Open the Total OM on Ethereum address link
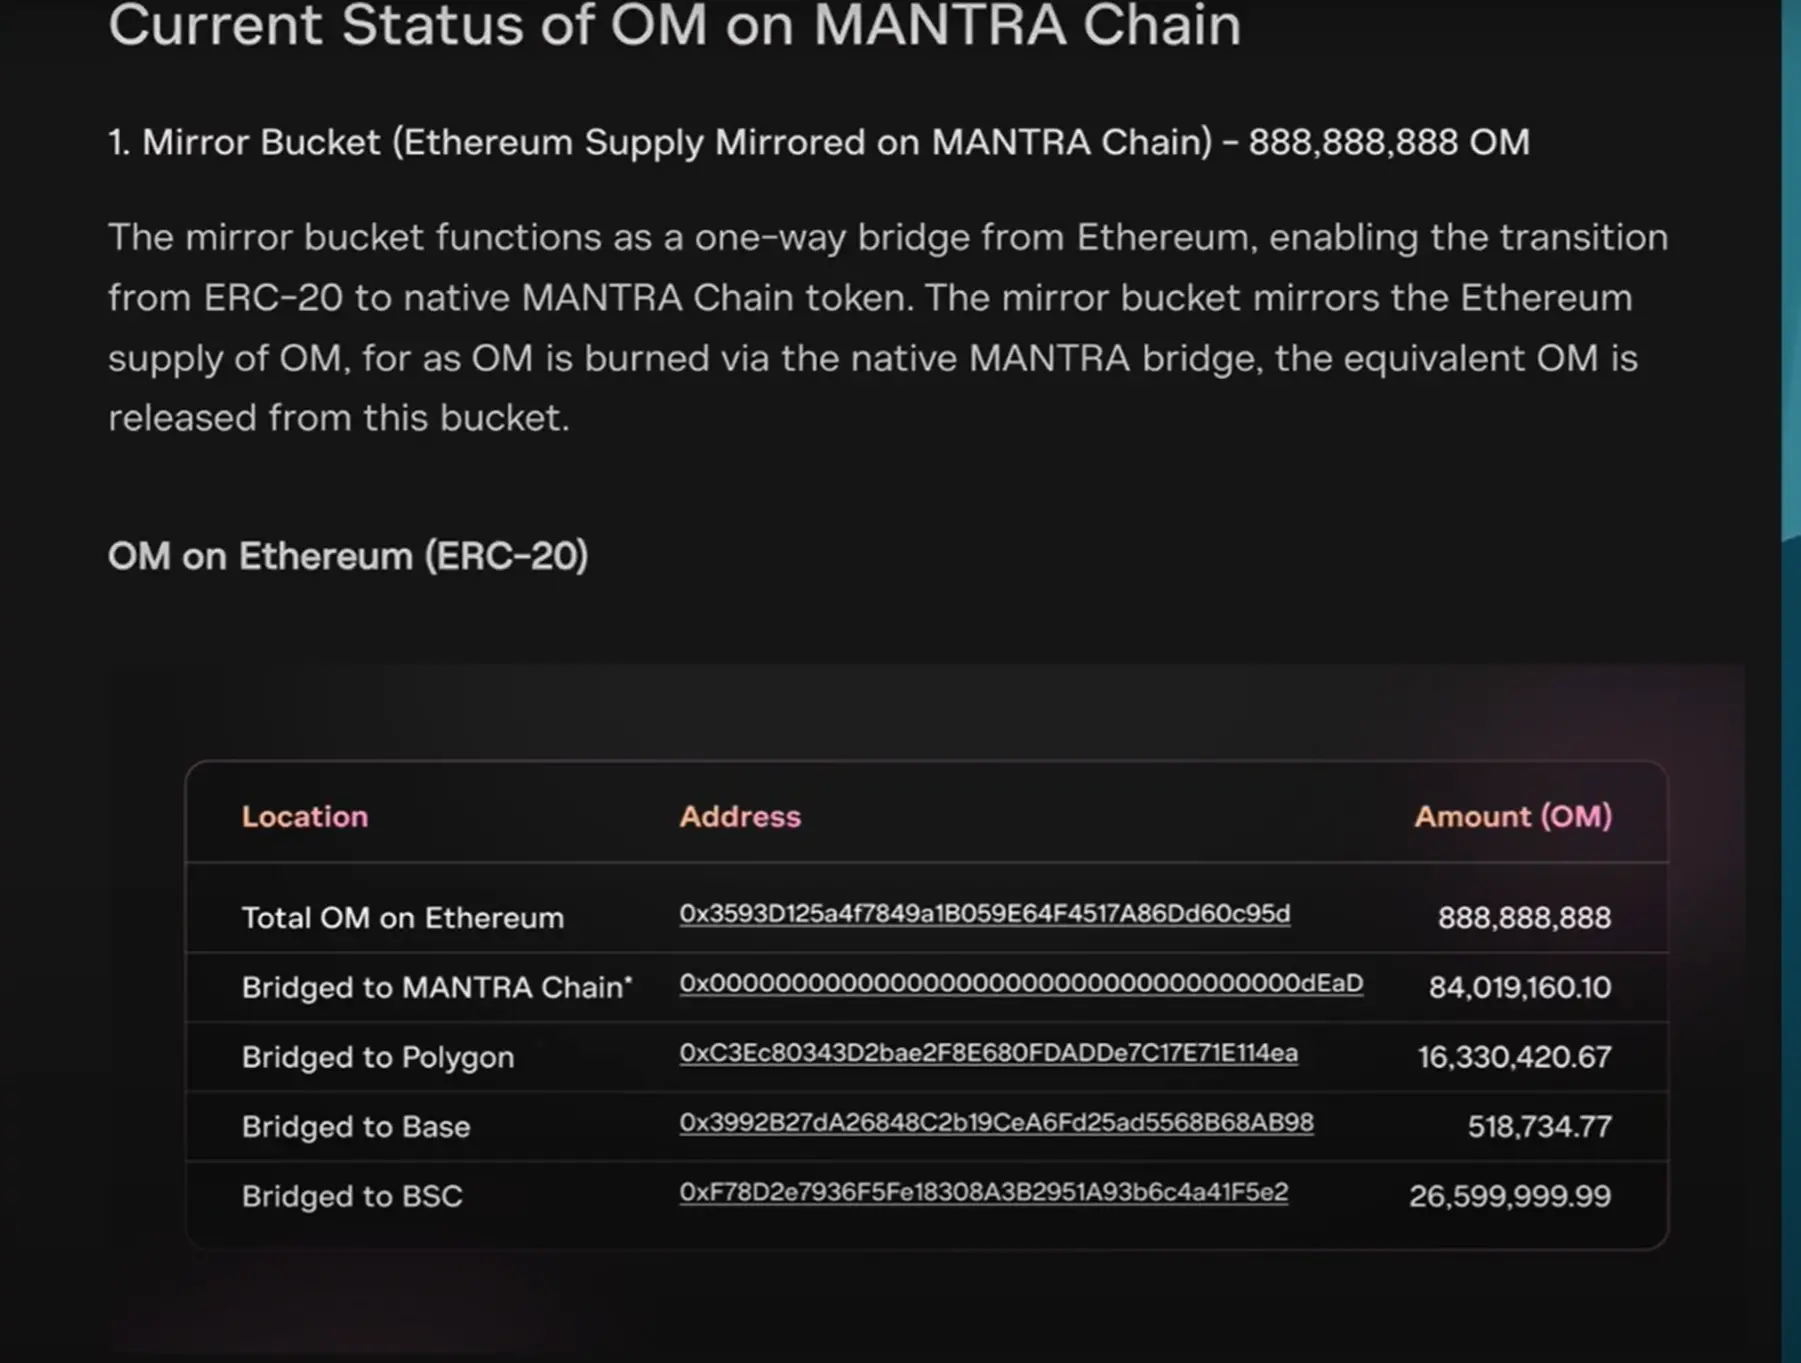The height and width of the screenshot is (1363, 1801). click(x=984, y=914)
